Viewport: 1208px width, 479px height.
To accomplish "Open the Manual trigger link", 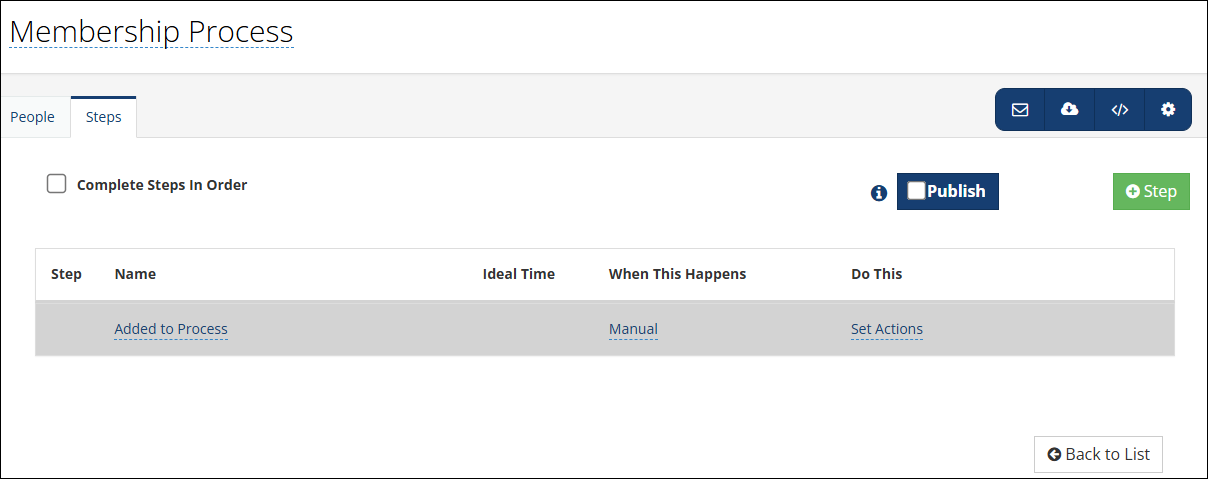I will (633, 329).
